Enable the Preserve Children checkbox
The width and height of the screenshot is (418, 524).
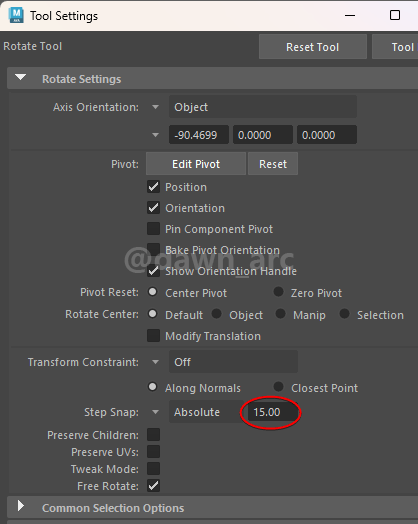tap(153, 435)
